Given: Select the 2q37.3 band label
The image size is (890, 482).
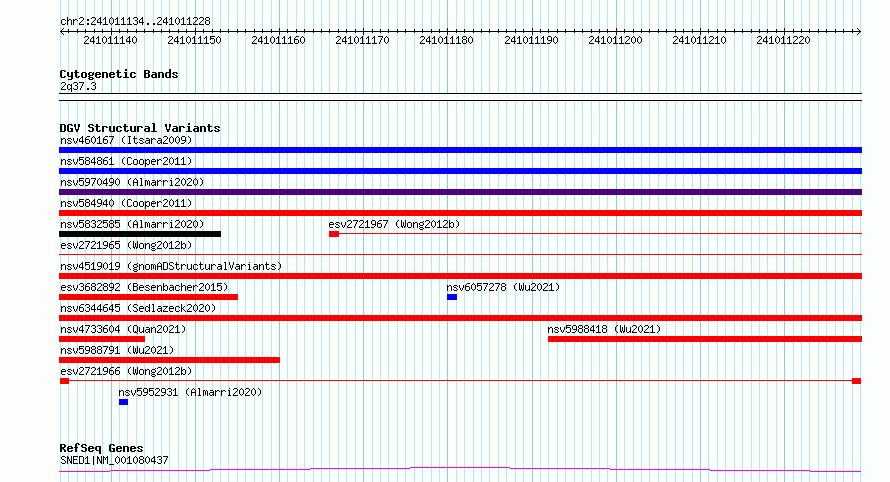Looking at the screenshot, I should tap(78, 86).
